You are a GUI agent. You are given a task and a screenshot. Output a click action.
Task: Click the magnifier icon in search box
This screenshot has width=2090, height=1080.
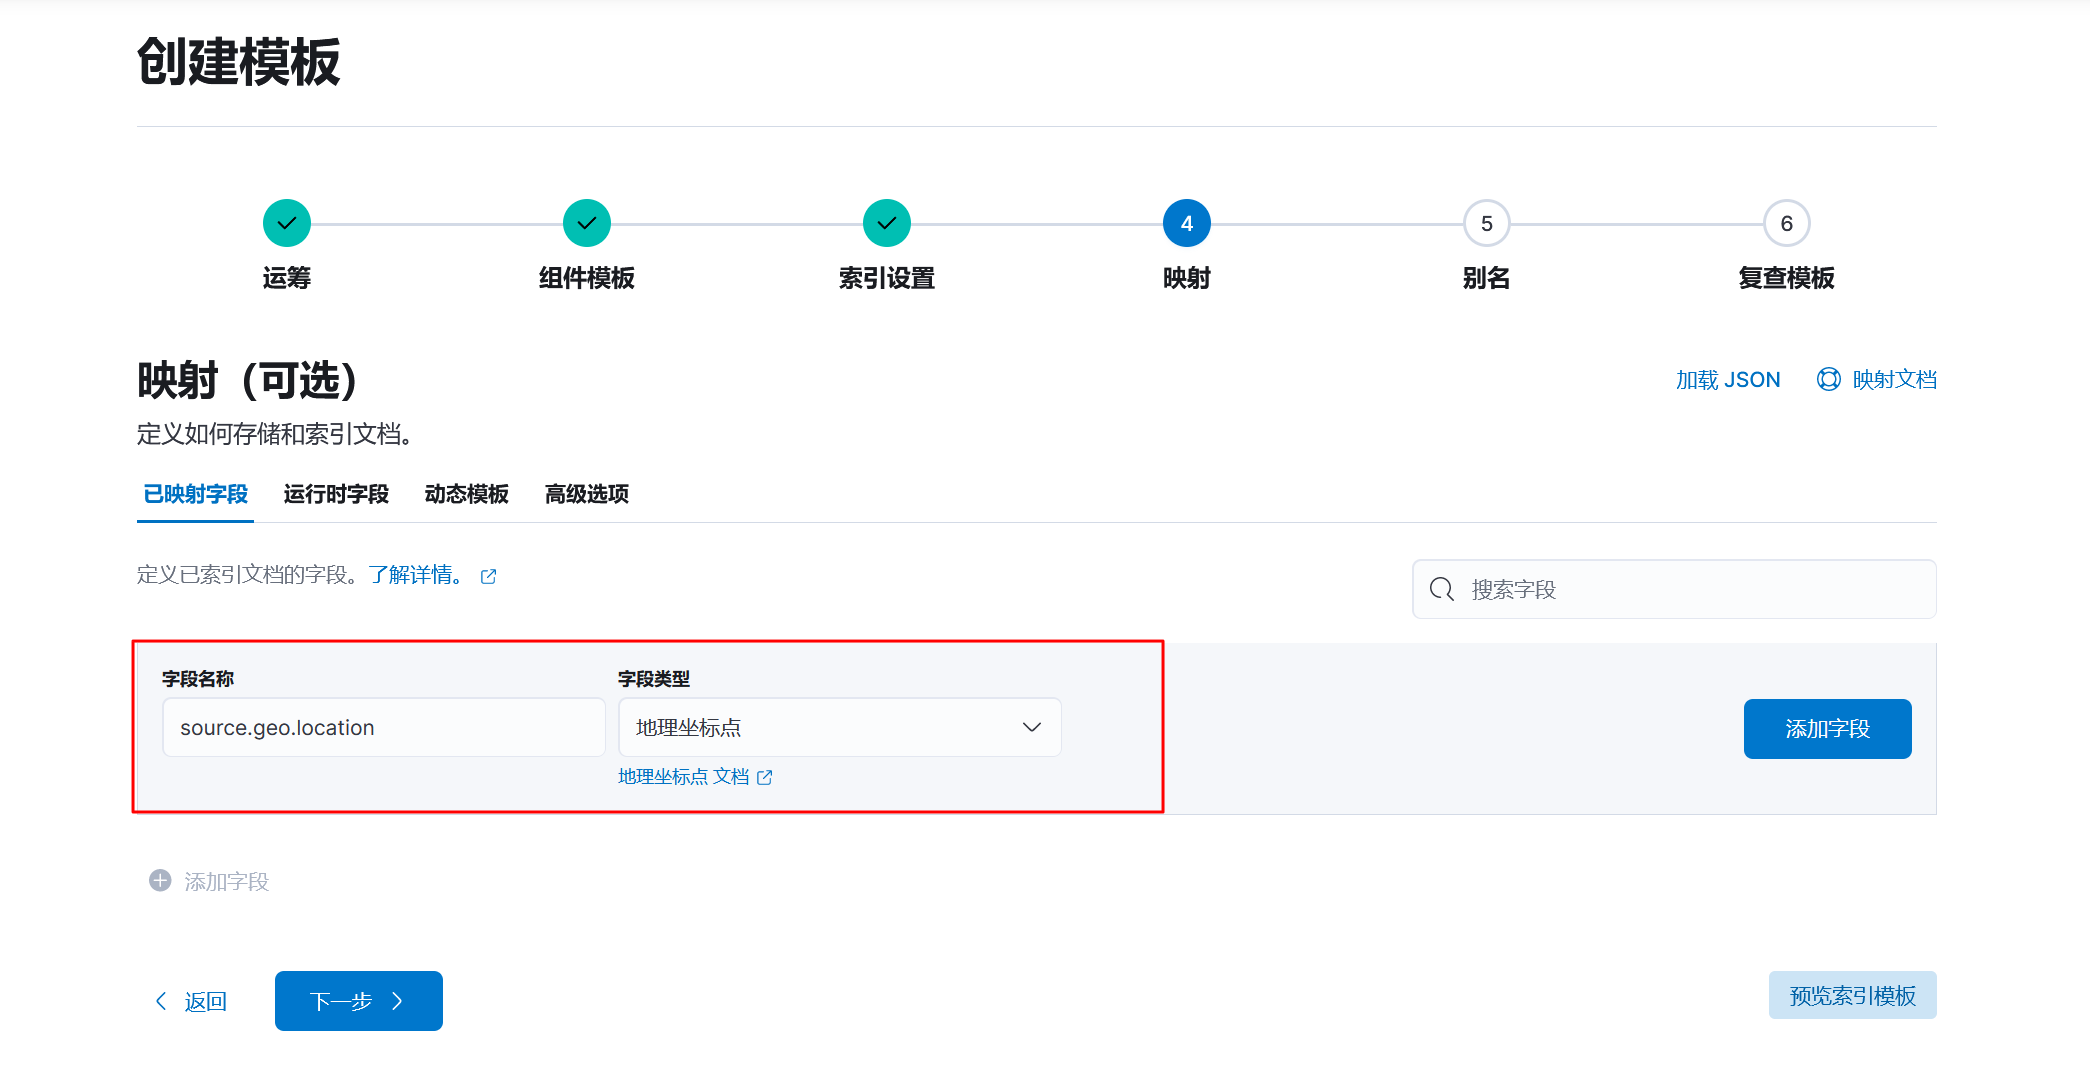click(1442, 589)
